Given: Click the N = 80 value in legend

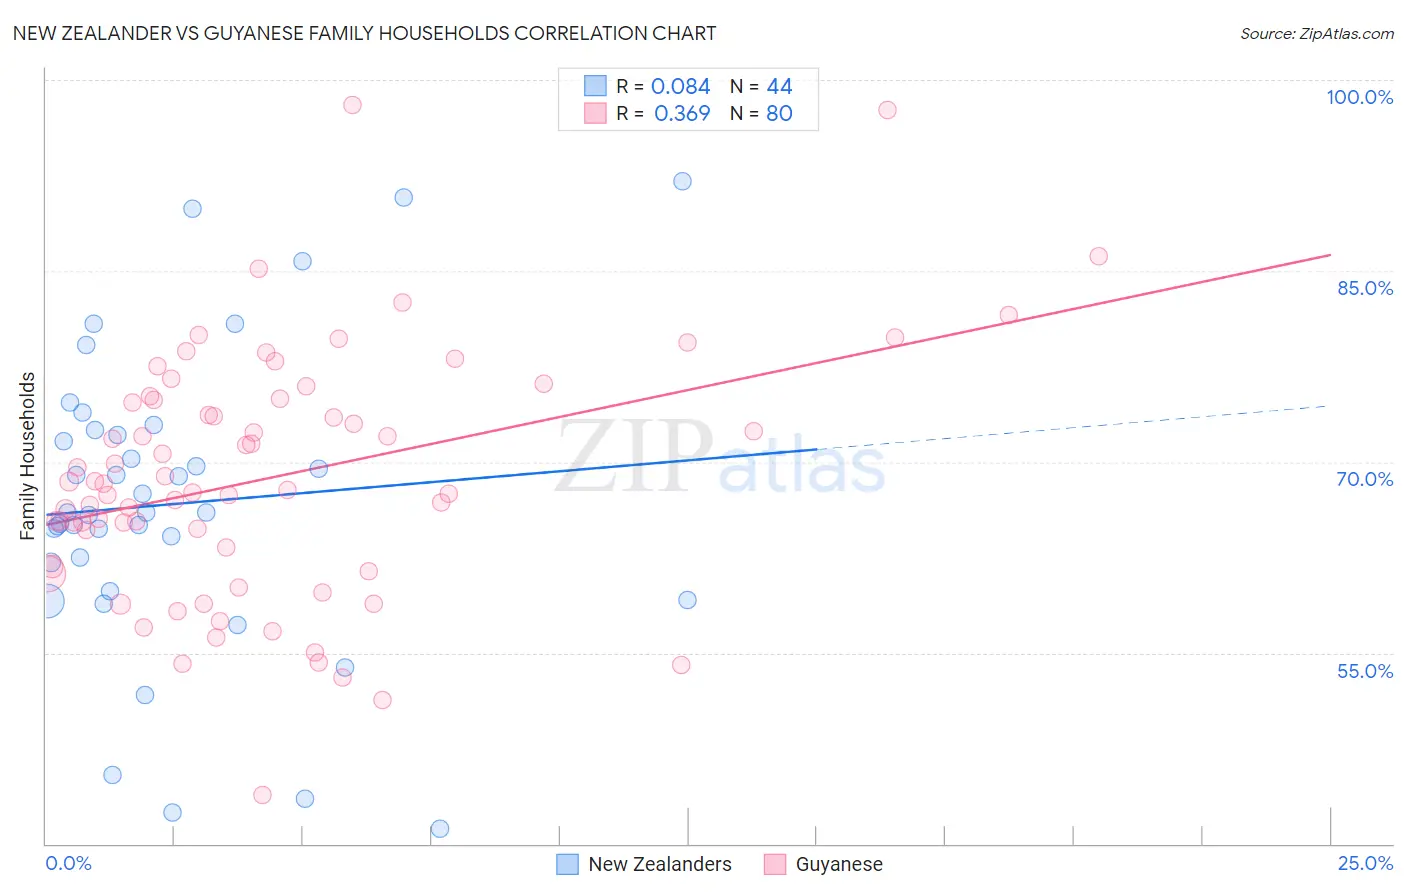Looking at the screenshot, I should tap(761, 113).
